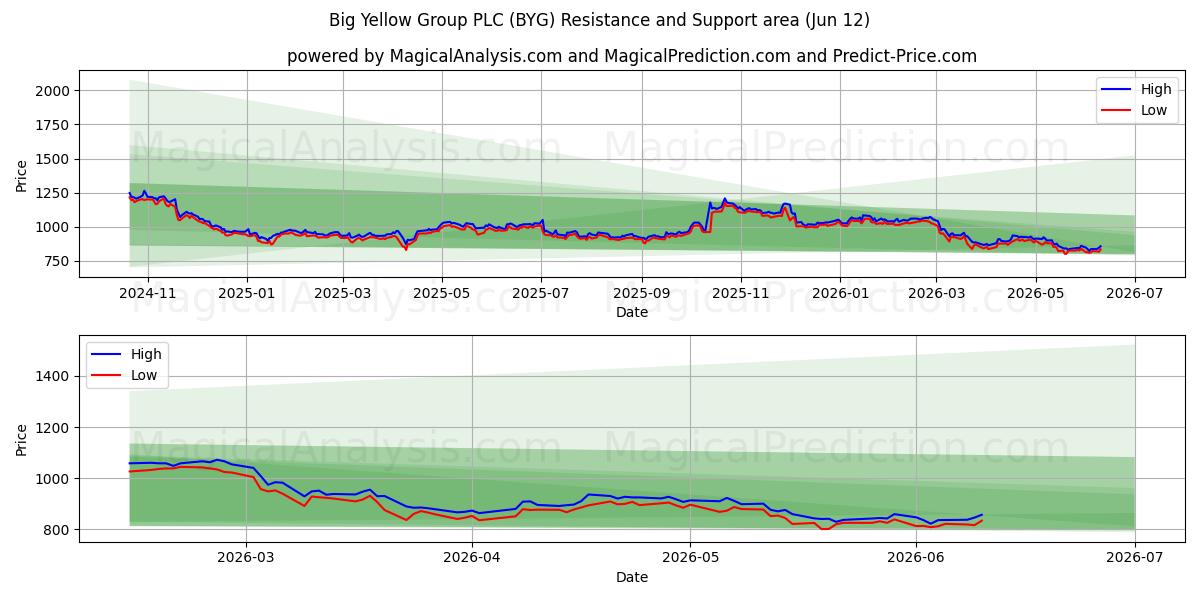Click the 2025-03 date tick on the top chart
1200x600 pixels.
click(343, 293)
